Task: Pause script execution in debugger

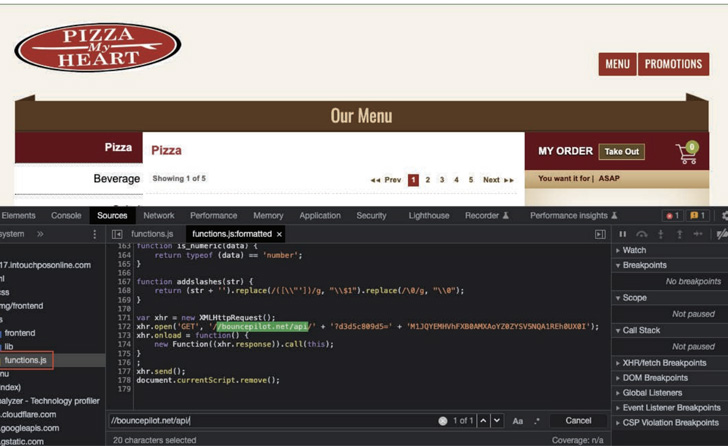Action: tap(622, 234)
